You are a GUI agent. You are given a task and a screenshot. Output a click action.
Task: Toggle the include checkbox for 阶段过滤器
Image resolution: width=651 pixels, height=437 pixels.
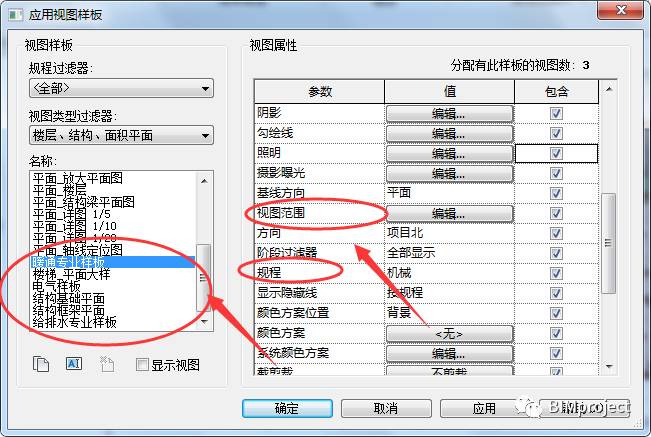coord(556,253)
